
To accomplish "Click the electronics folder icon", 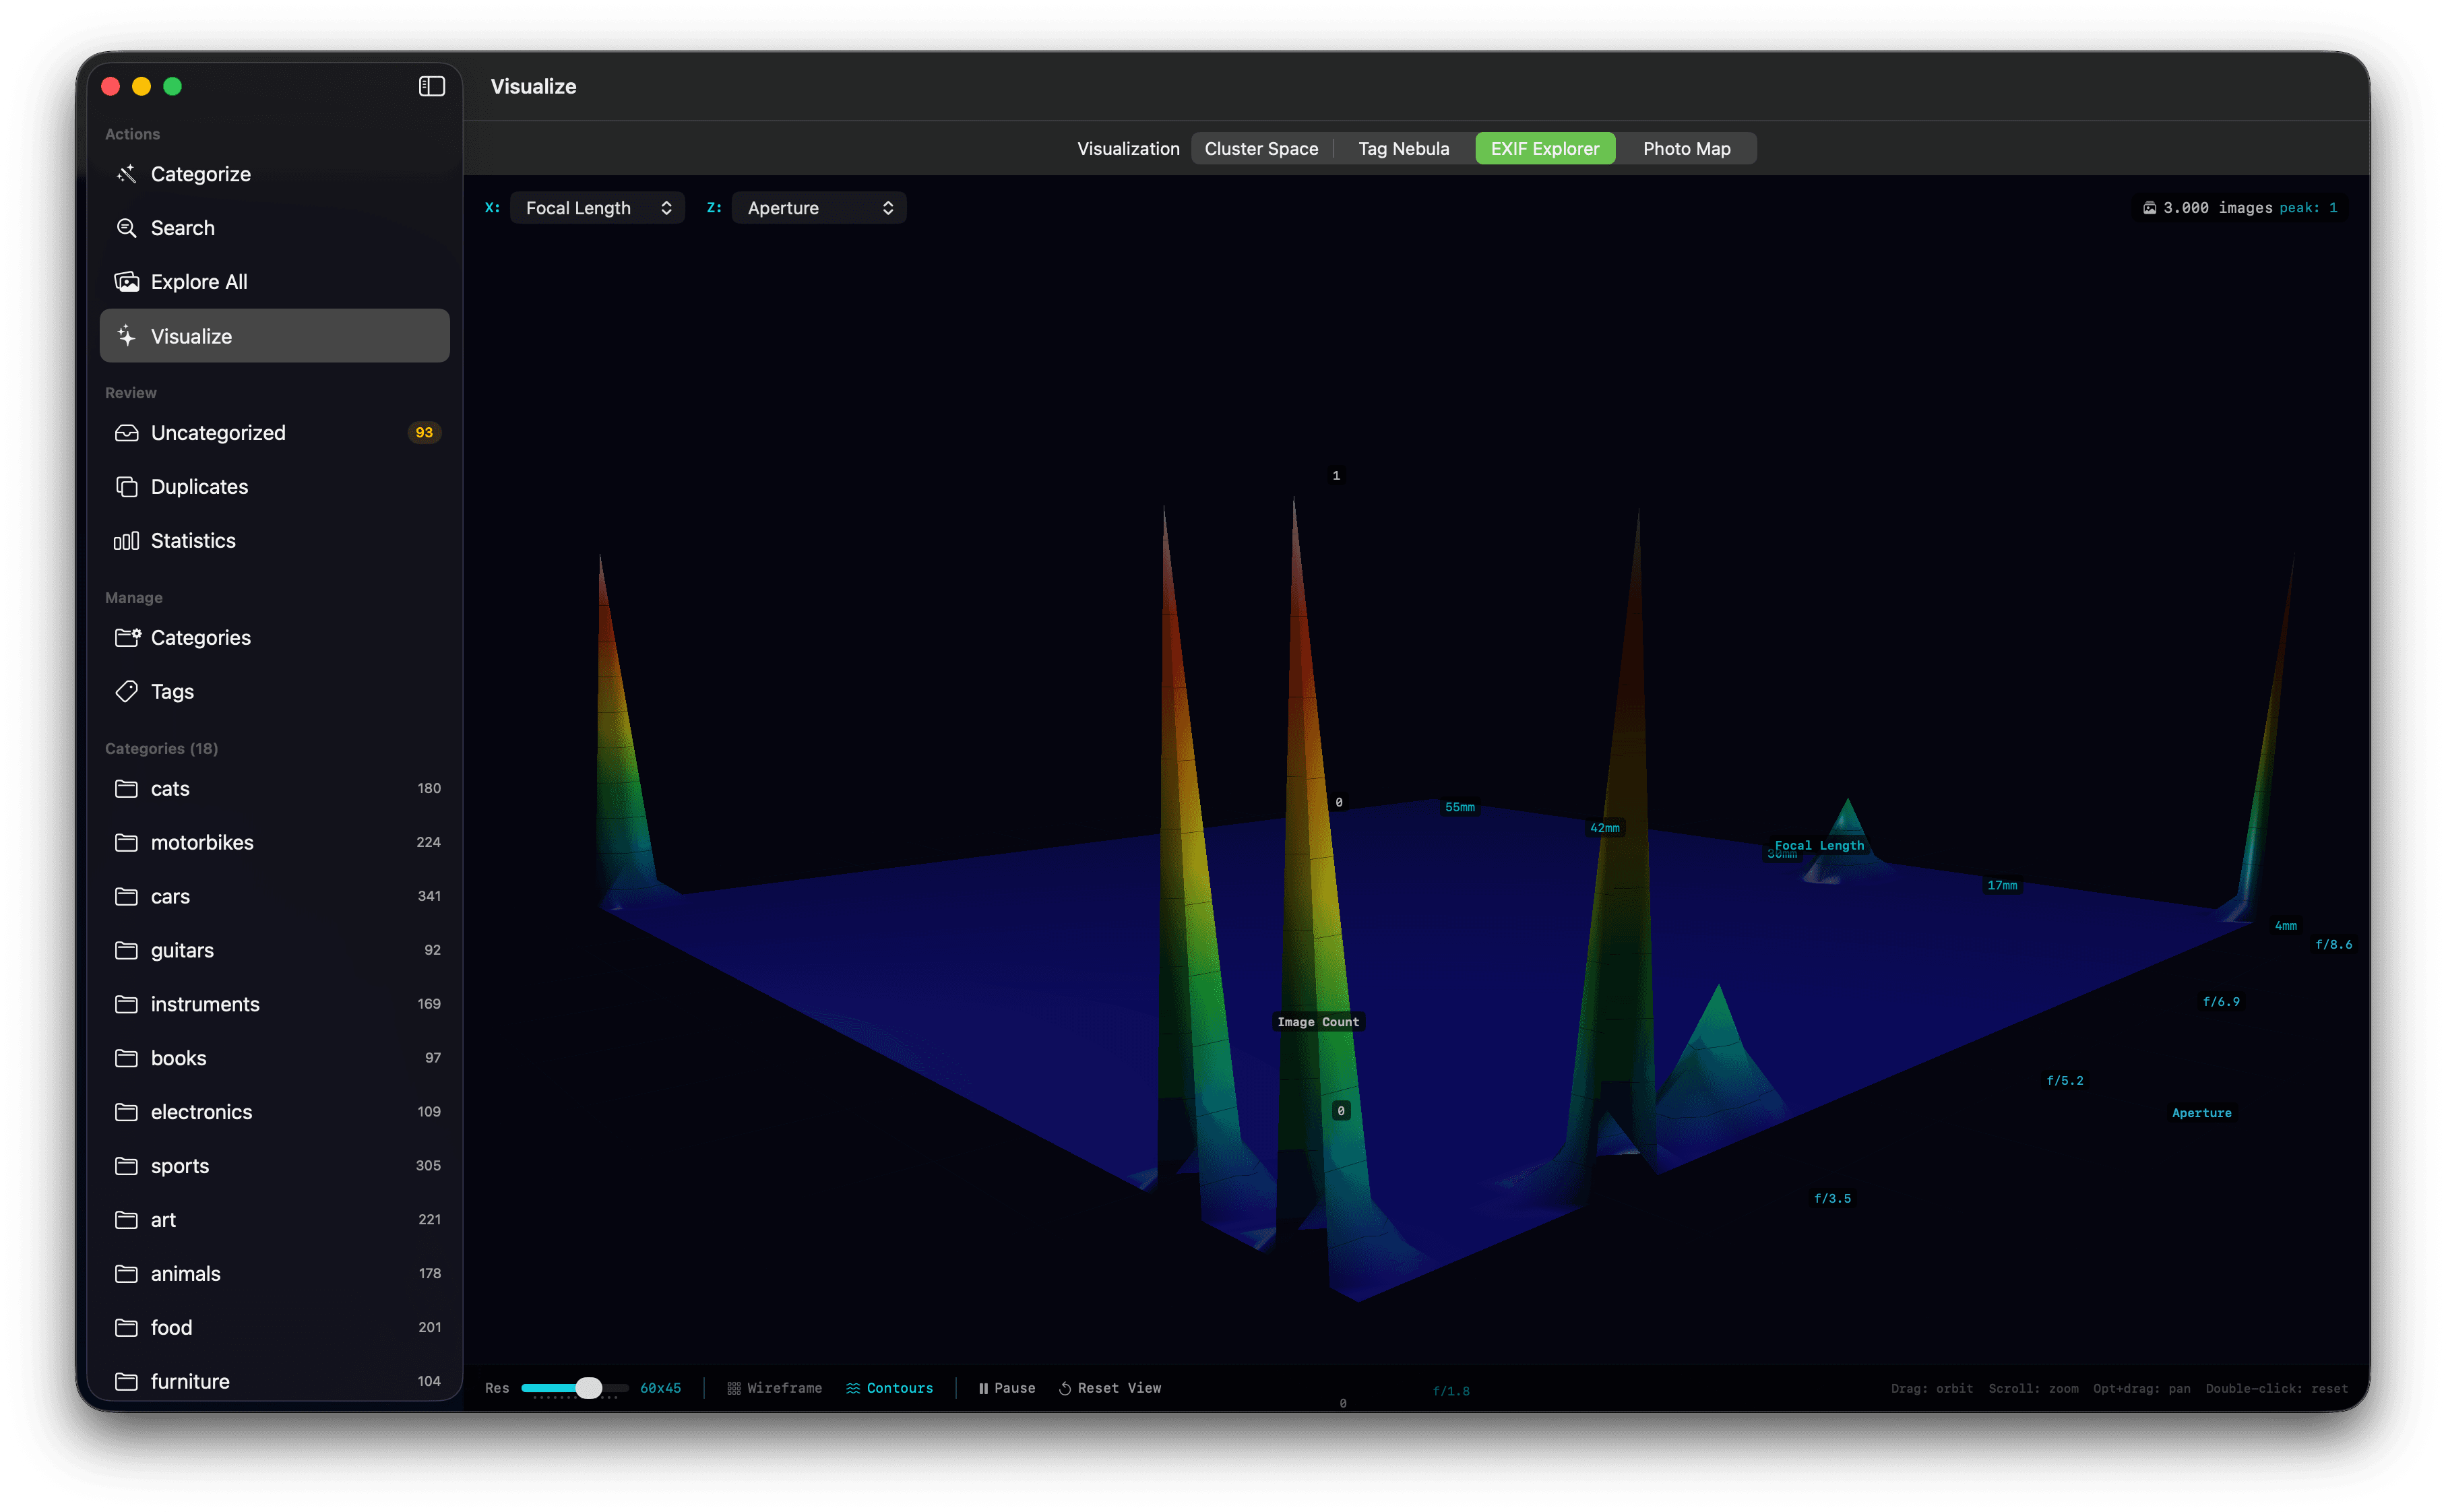I will pyautogui.click(x=126, y=1112).
